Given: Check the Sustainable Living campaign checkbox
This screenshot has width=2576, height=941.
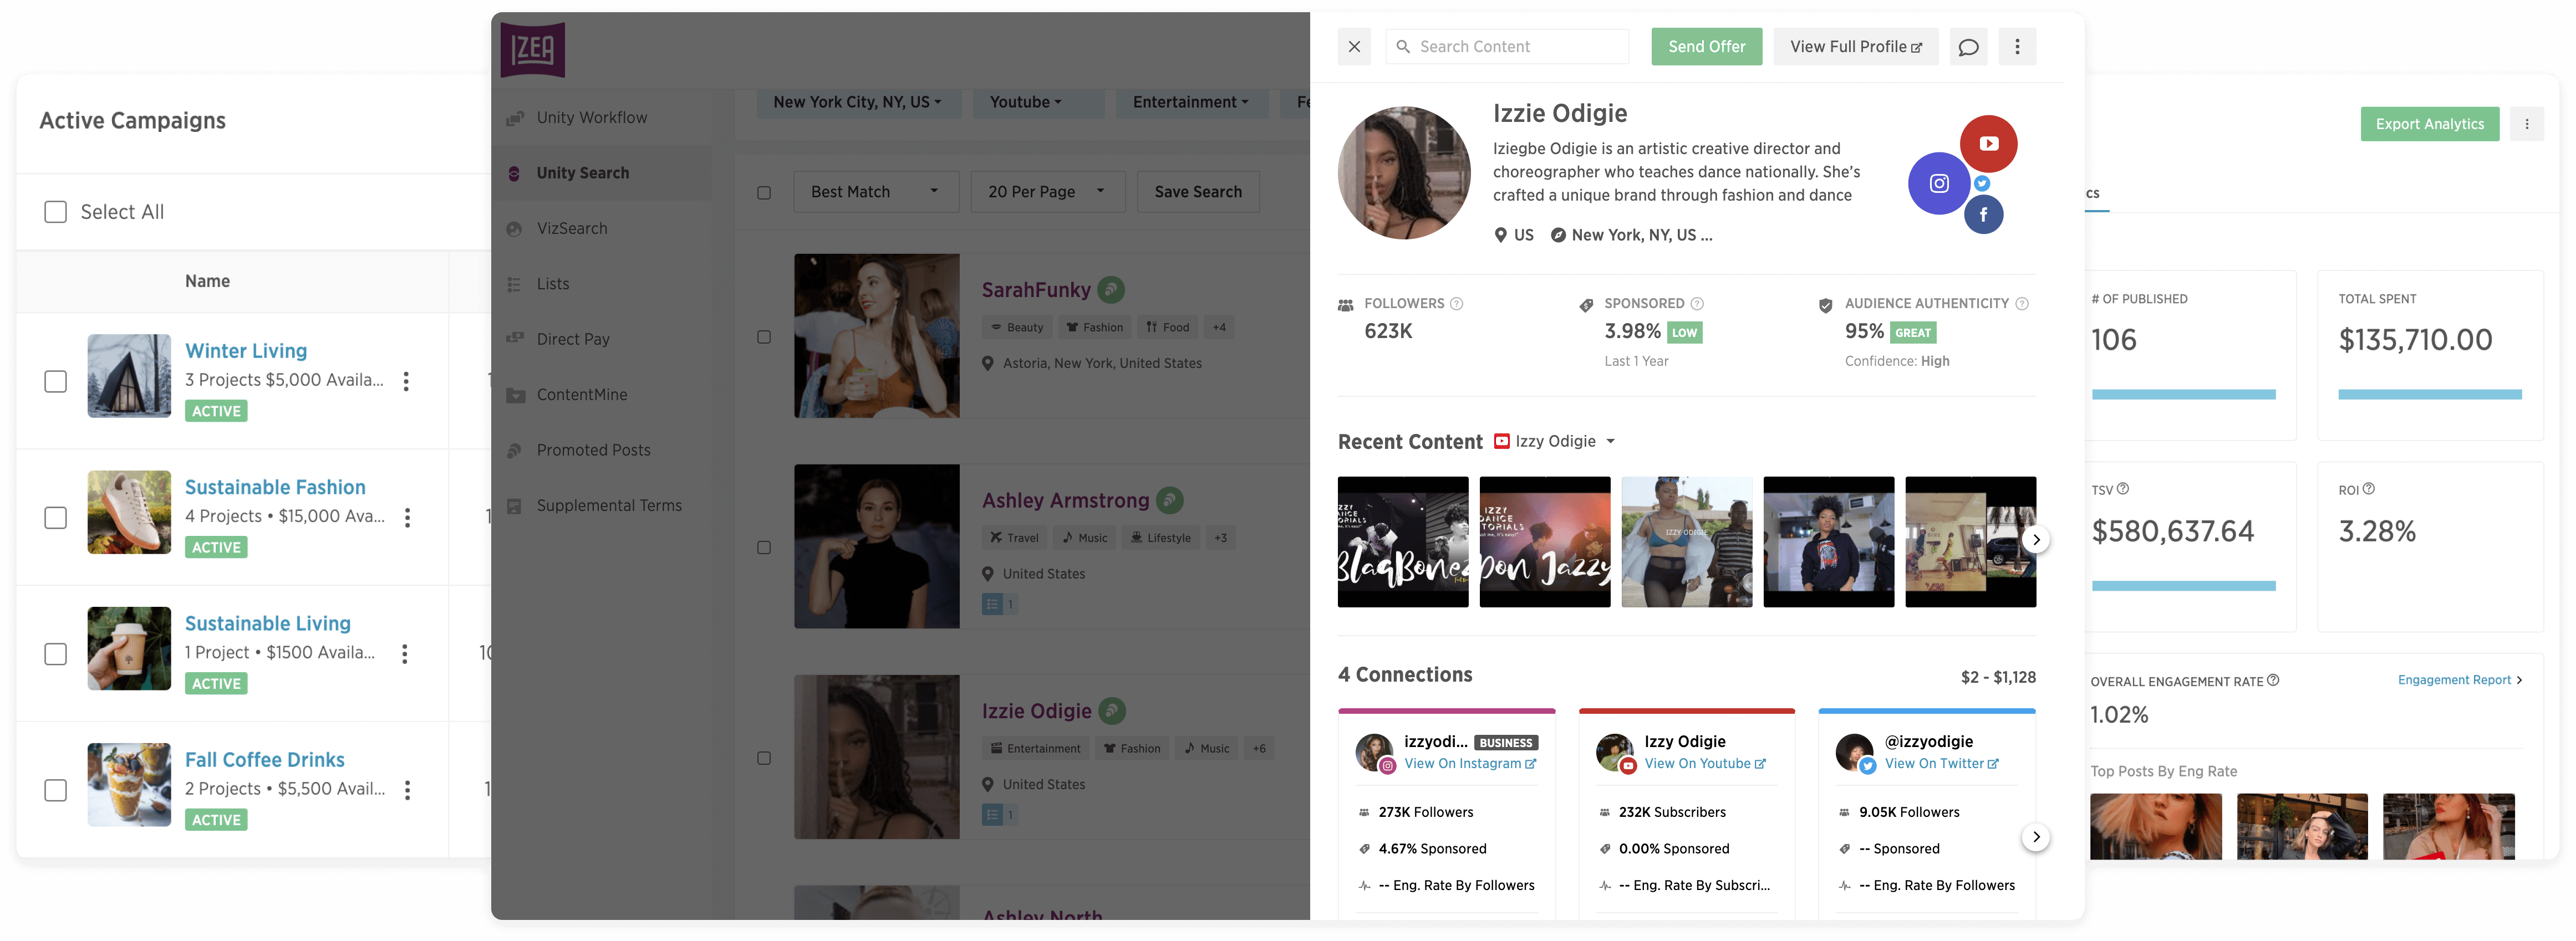Looking at the screenshot, I should (x=55, y=653).
